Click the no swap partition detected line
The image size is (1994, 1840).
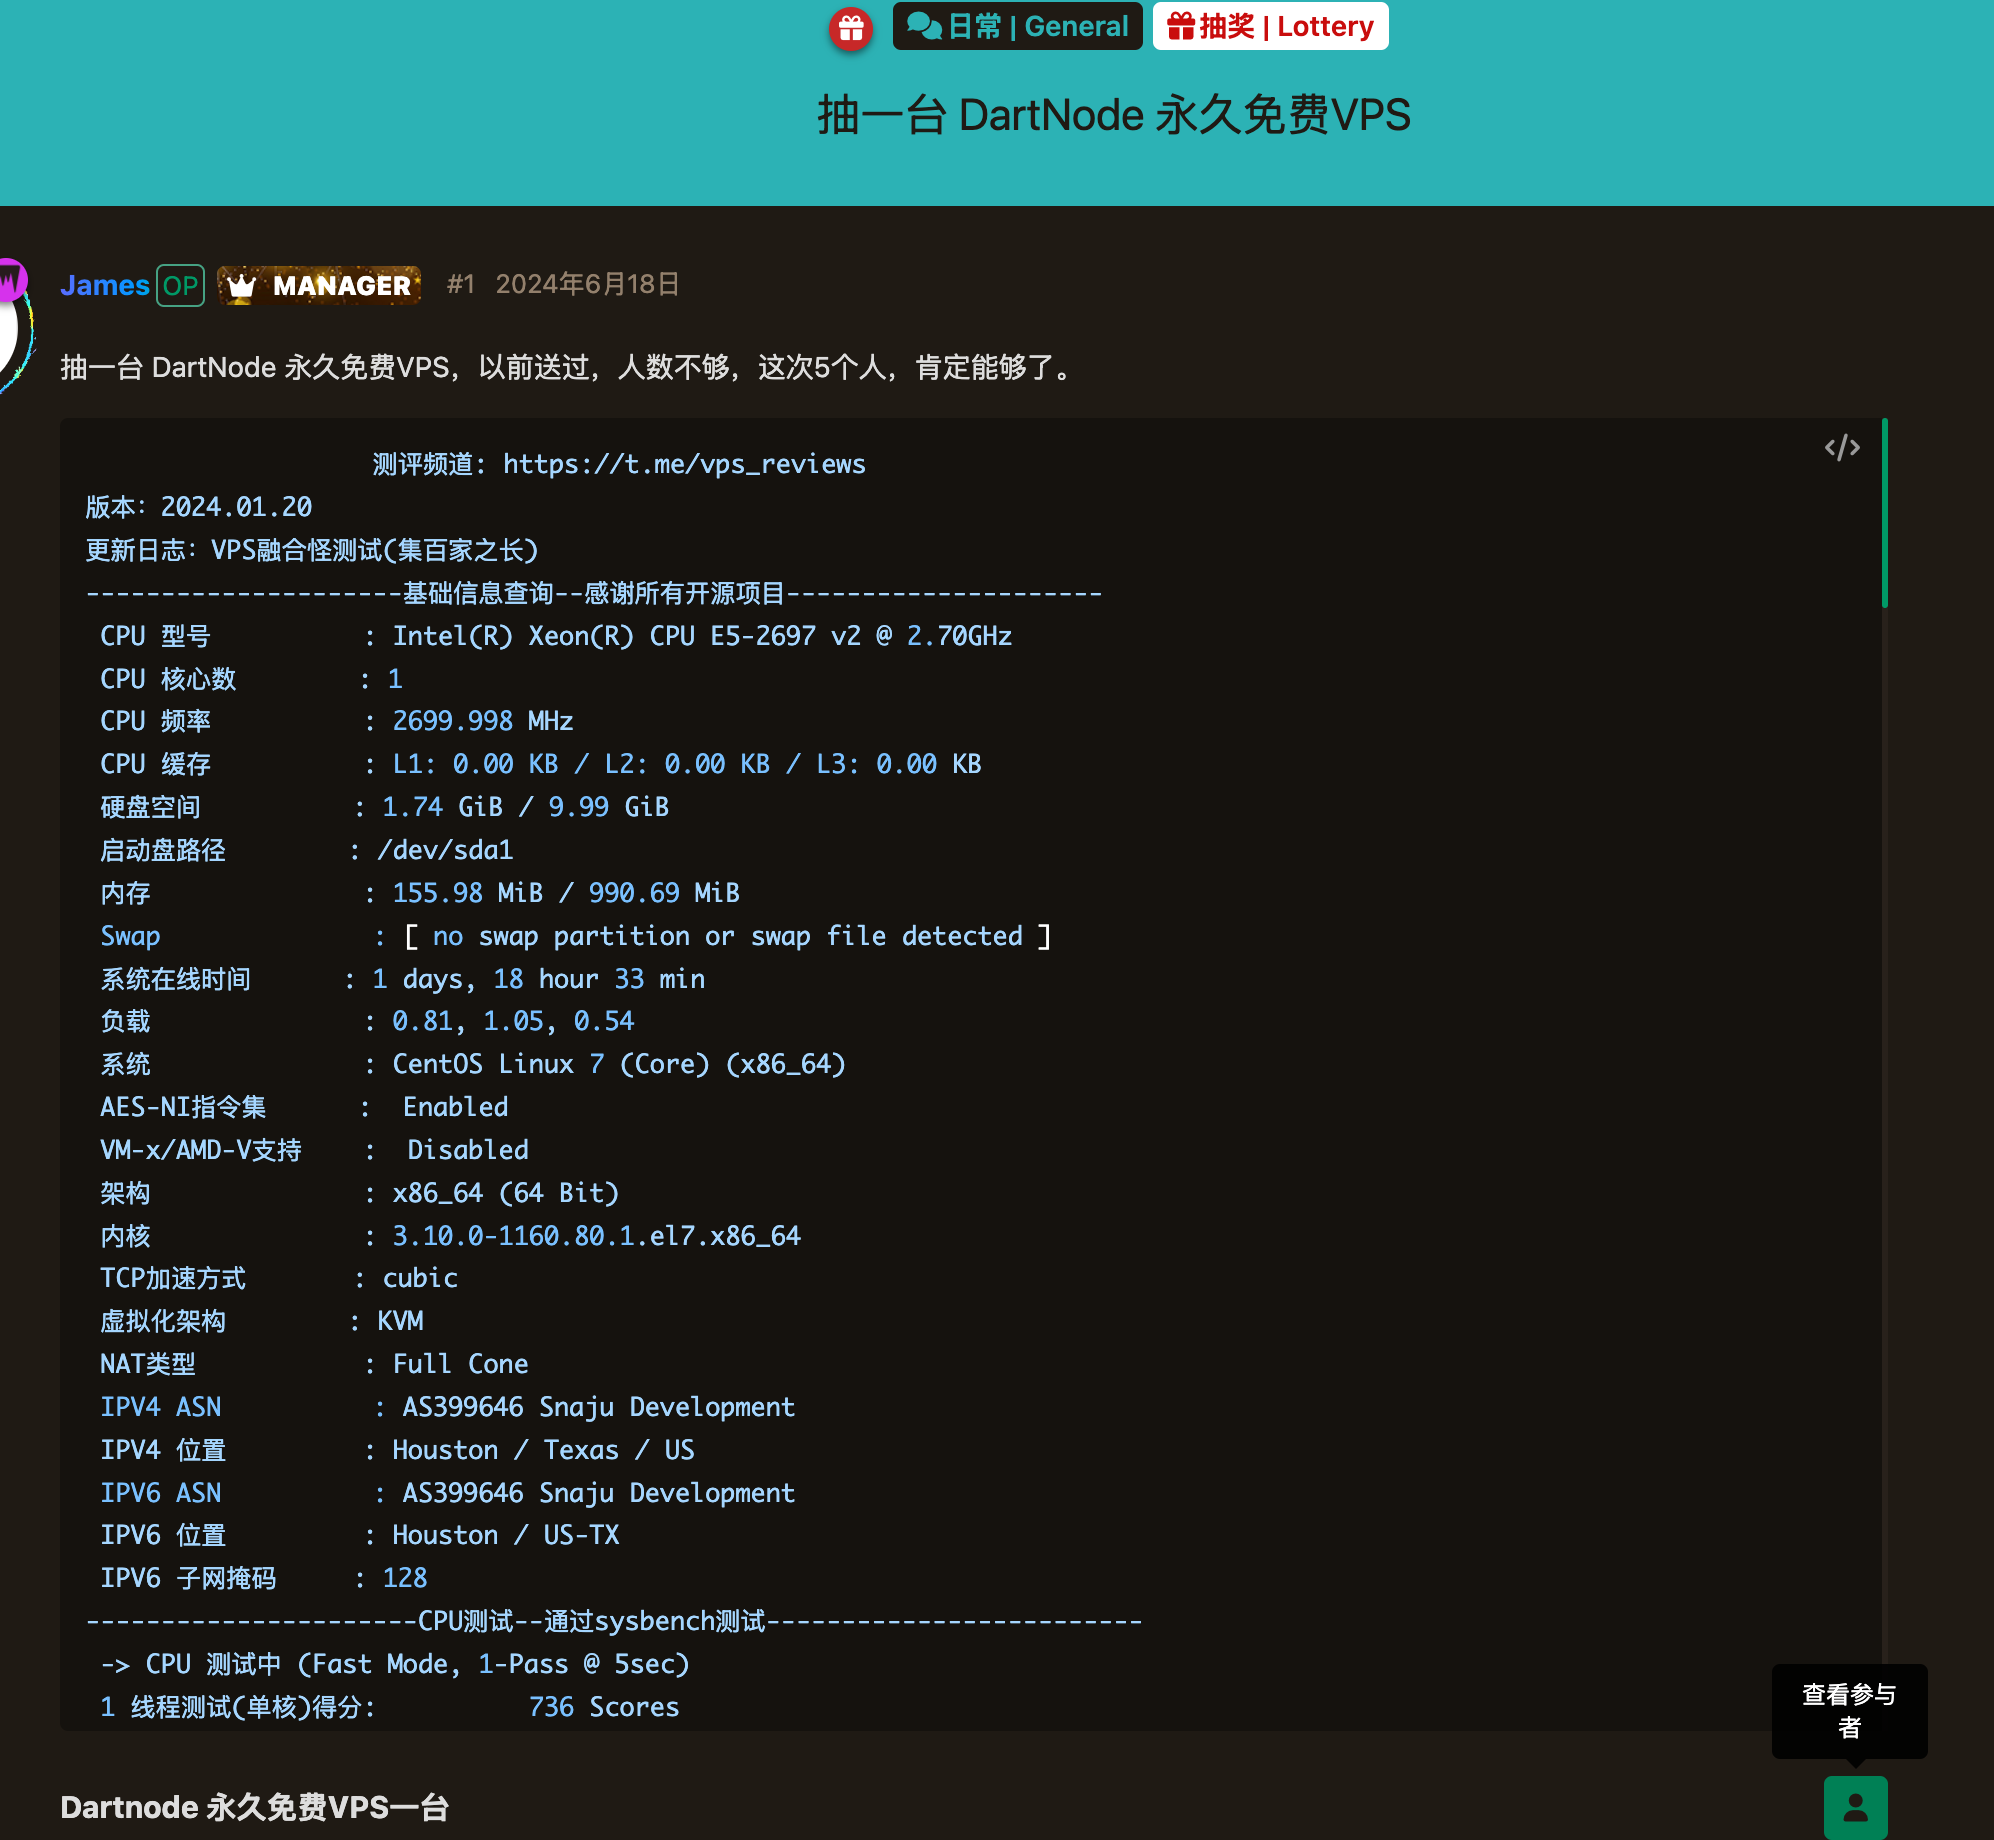click(727, 936)
